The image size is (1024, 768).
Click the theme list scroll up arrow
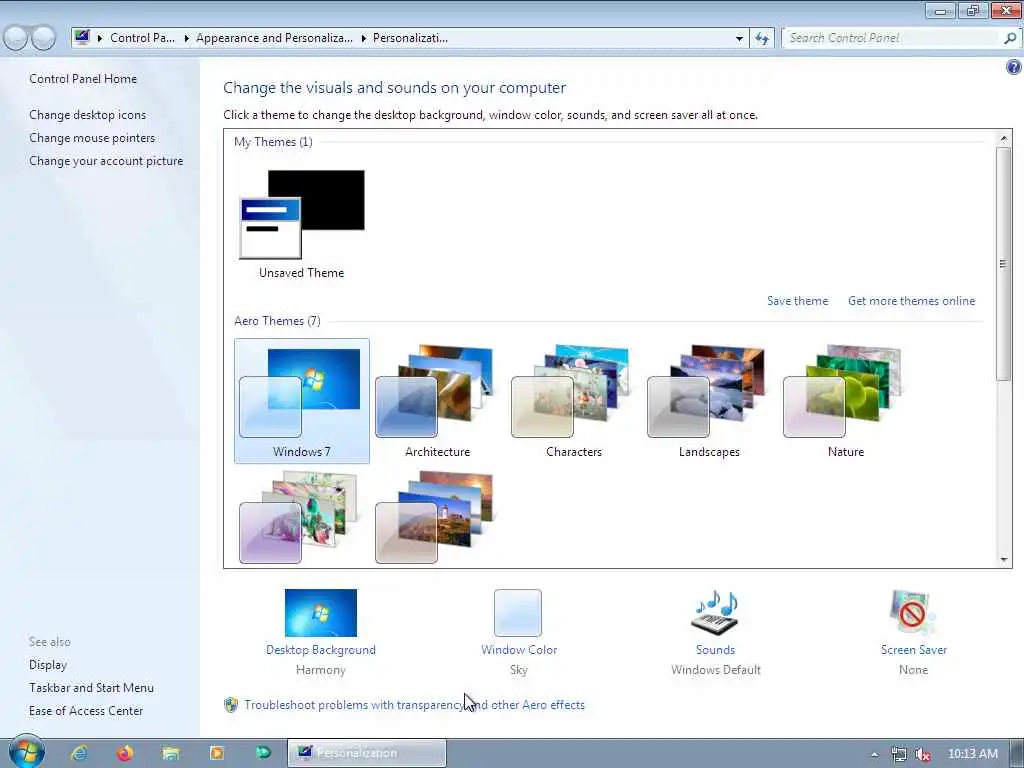pyautogui.click(x=1004, y=138)
